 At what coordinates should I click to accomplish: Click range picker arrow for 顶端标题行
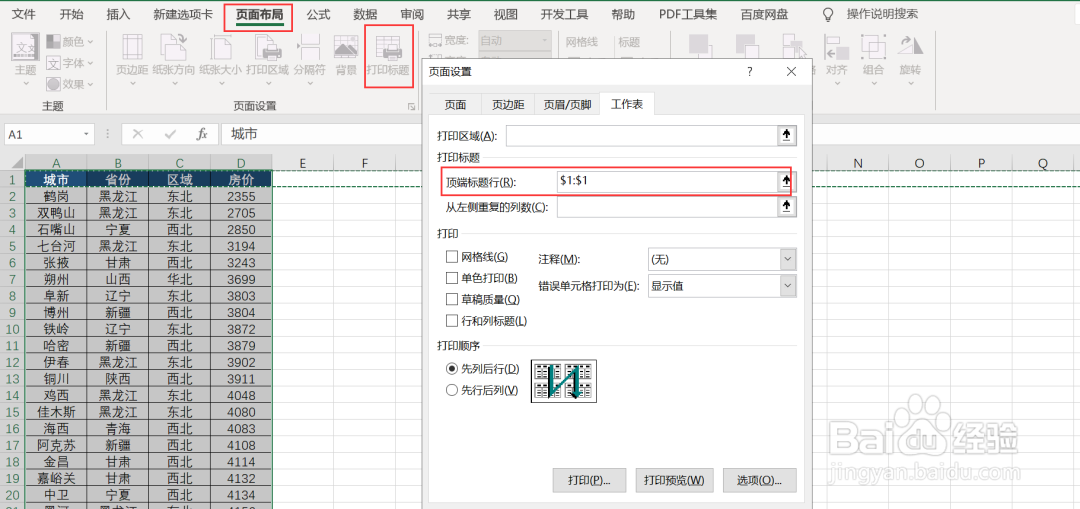[x=787, y=182]
